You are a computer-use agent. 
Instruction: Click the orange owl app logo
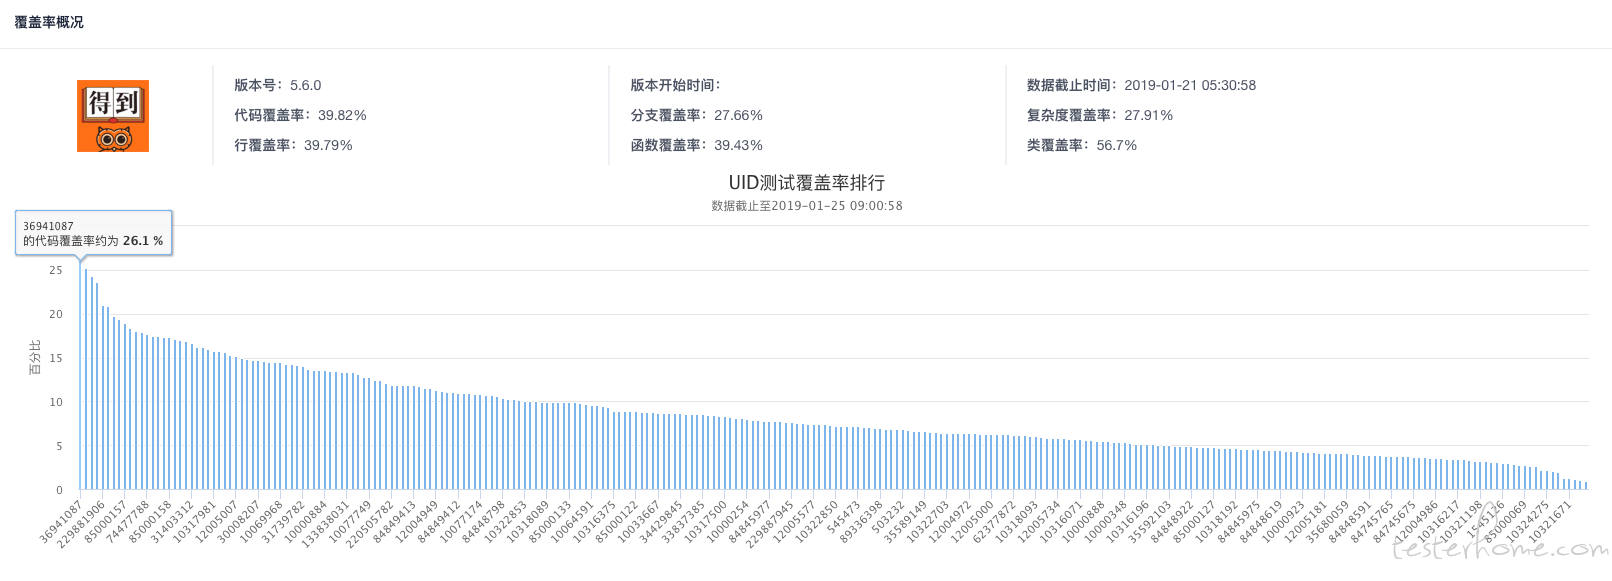coord(113,116)
